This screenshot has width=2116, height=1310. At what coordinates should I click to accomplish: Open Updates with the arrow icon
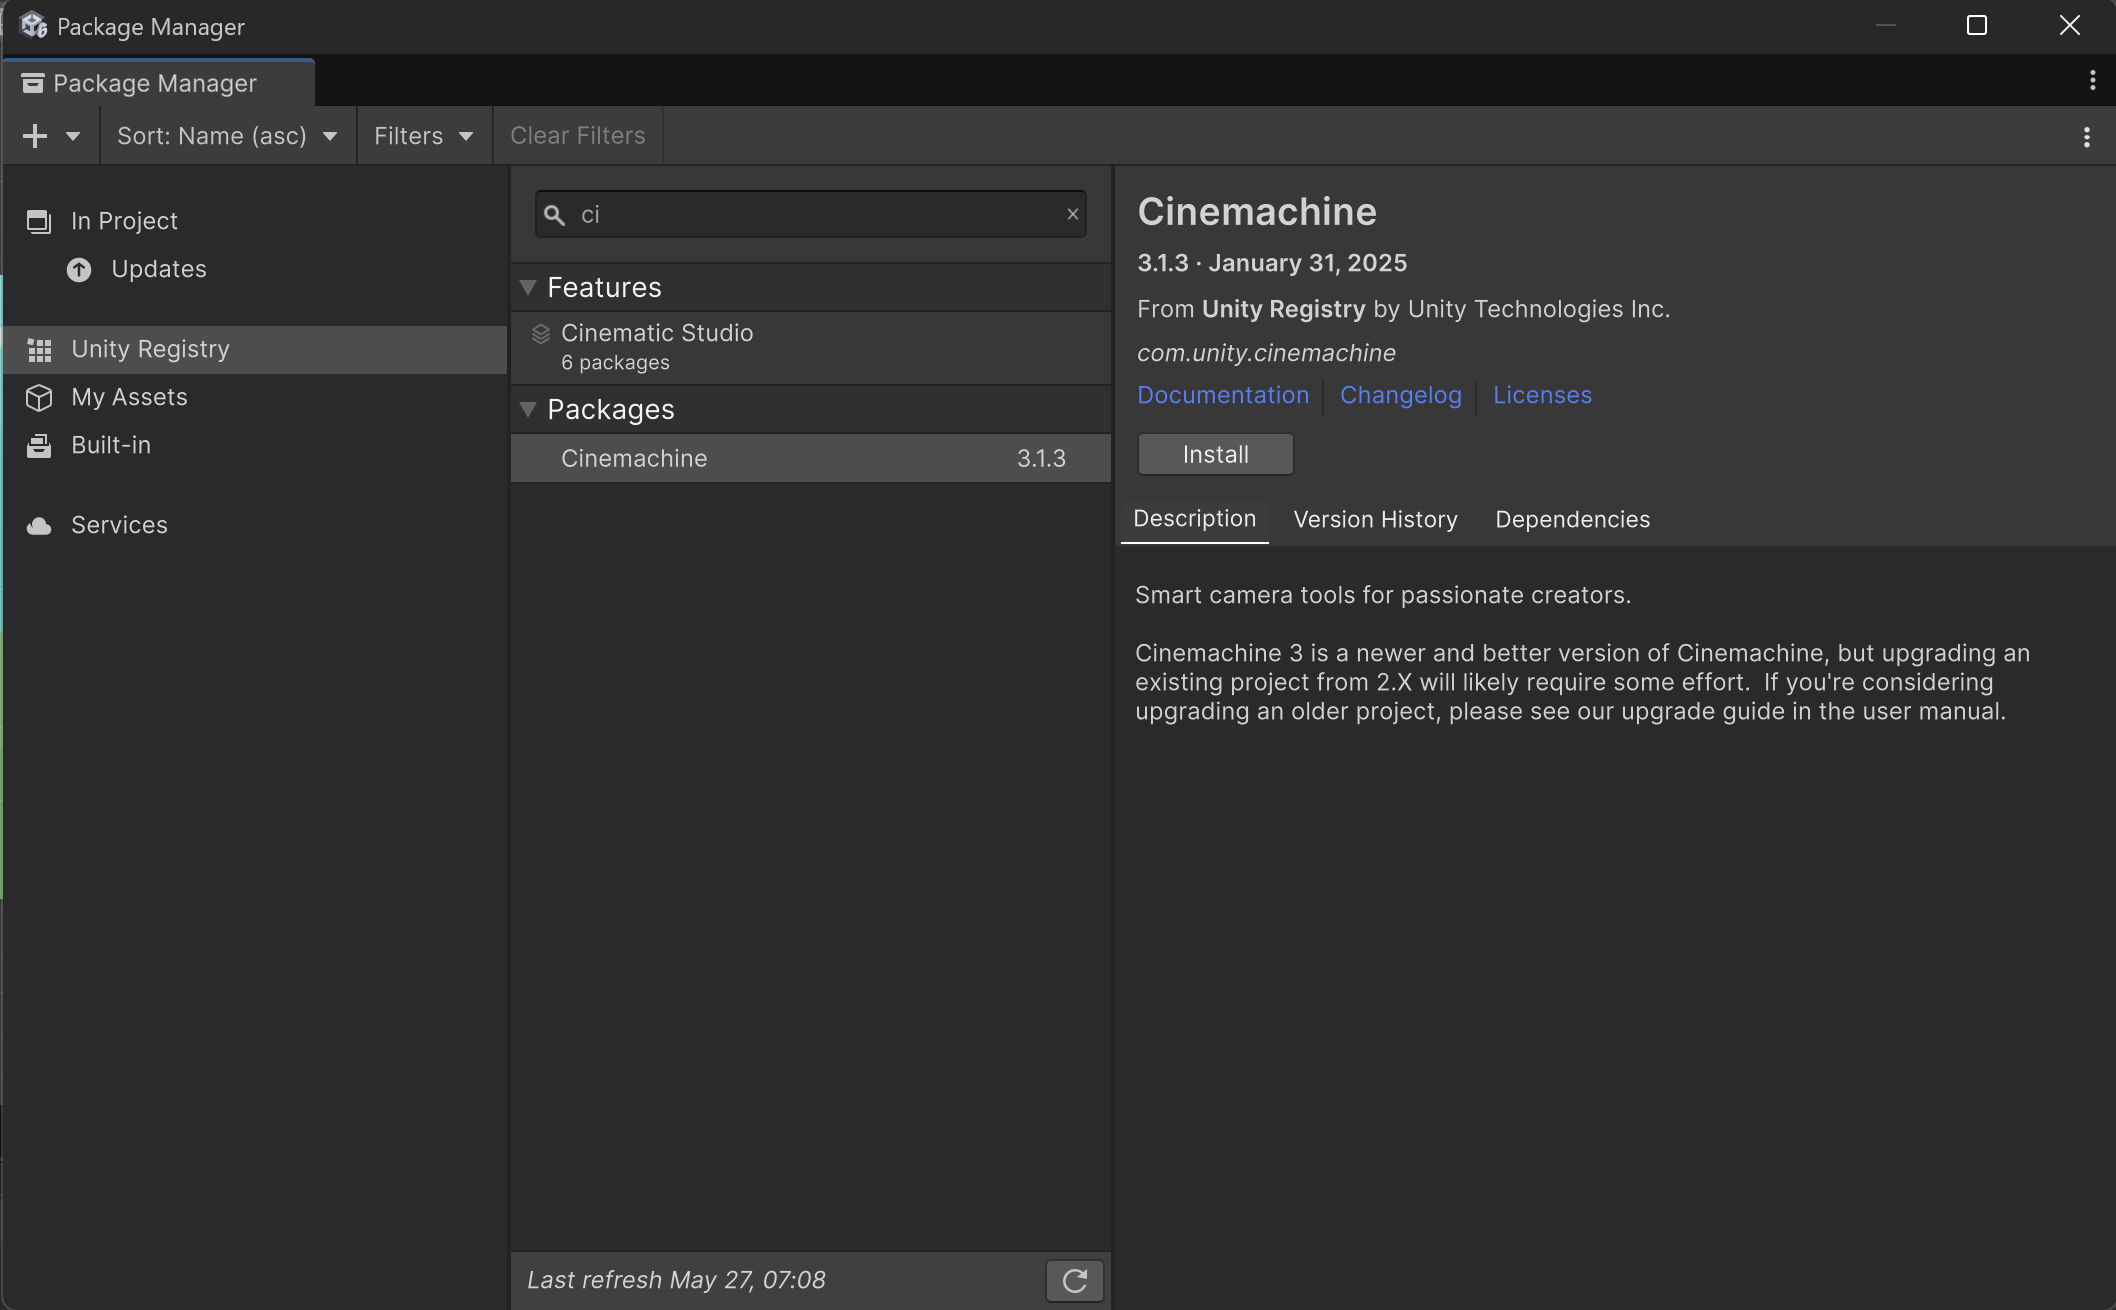pos(79,270)
